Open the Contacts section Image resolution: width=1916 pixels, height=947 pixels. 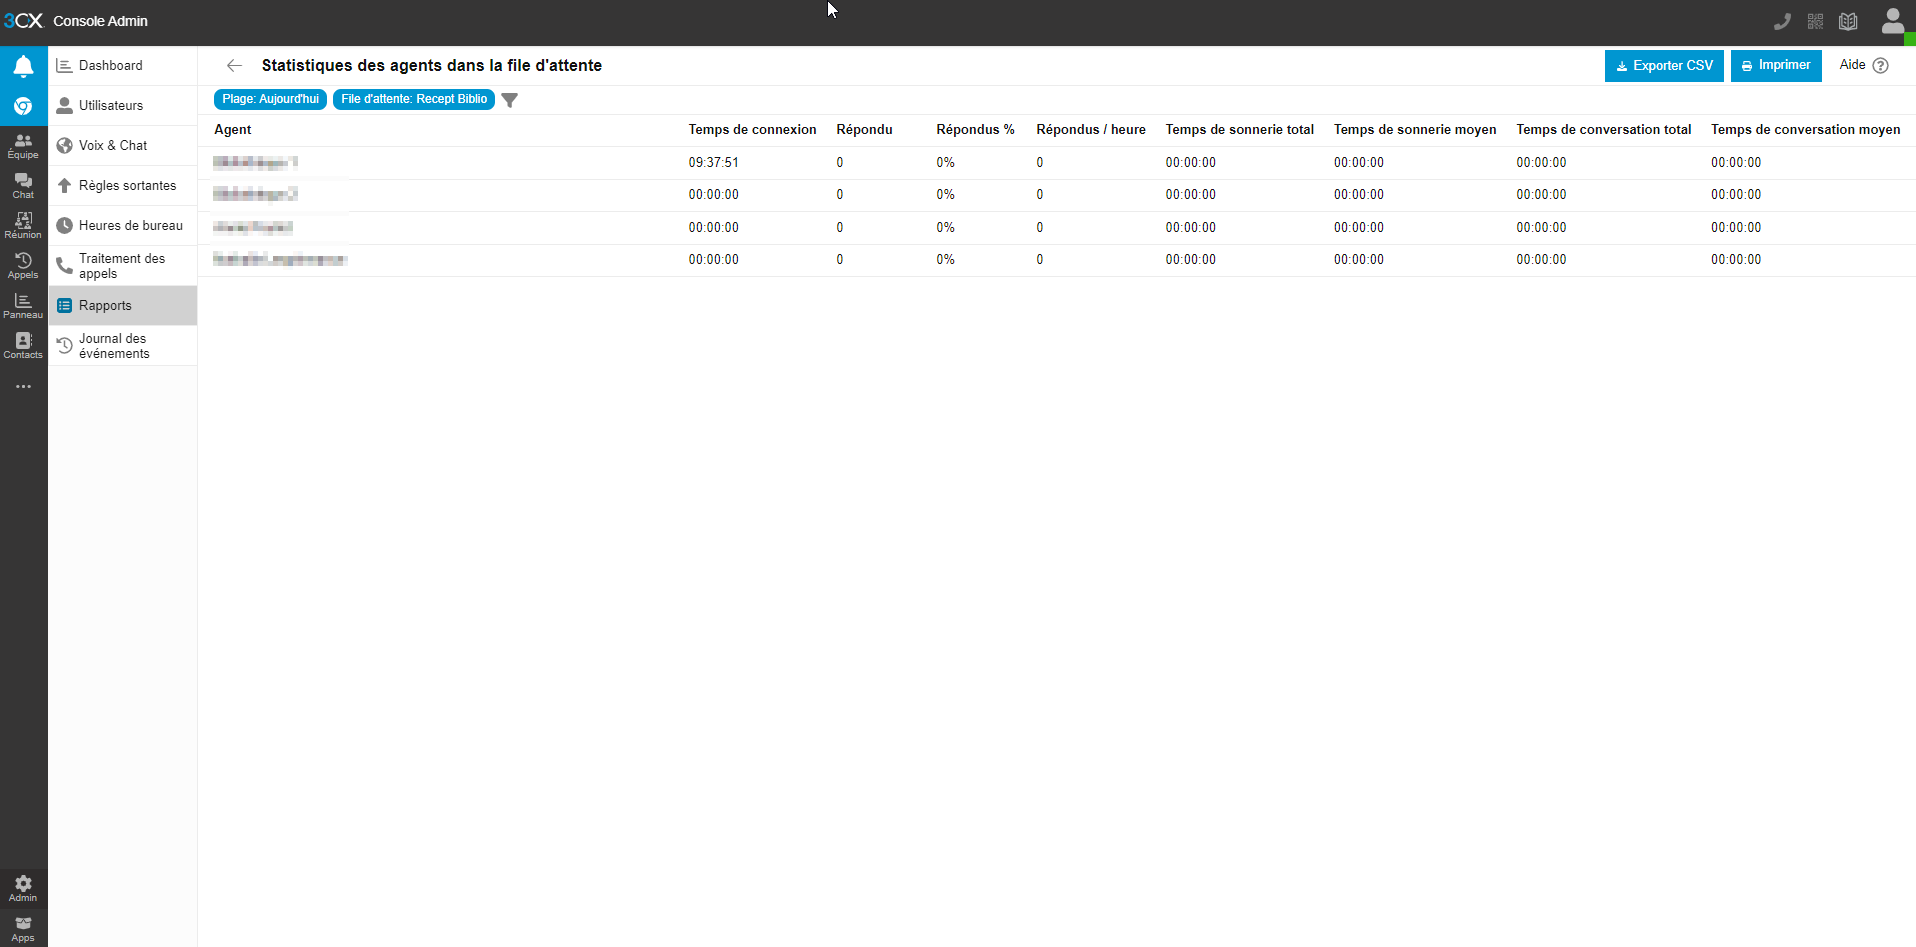pos(23,346)
